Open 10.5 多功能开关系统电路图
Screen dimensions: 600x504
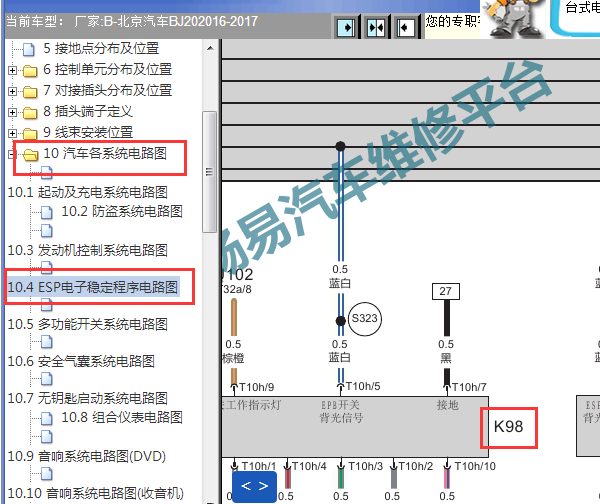coord(88,325)
